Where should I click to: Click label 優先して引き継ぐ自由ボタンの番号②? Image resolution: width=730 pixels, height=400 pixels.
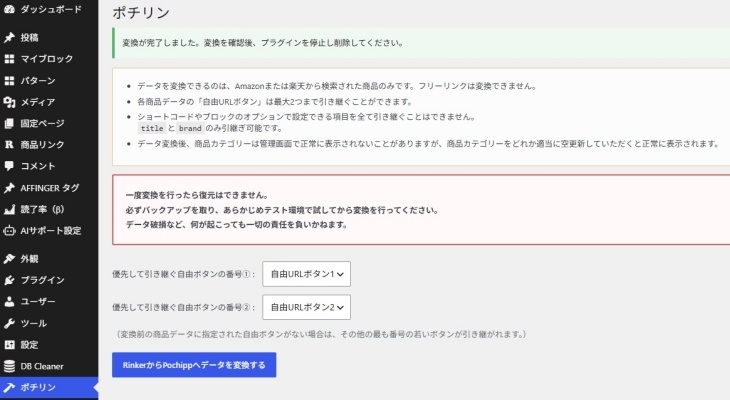point(183,307)
